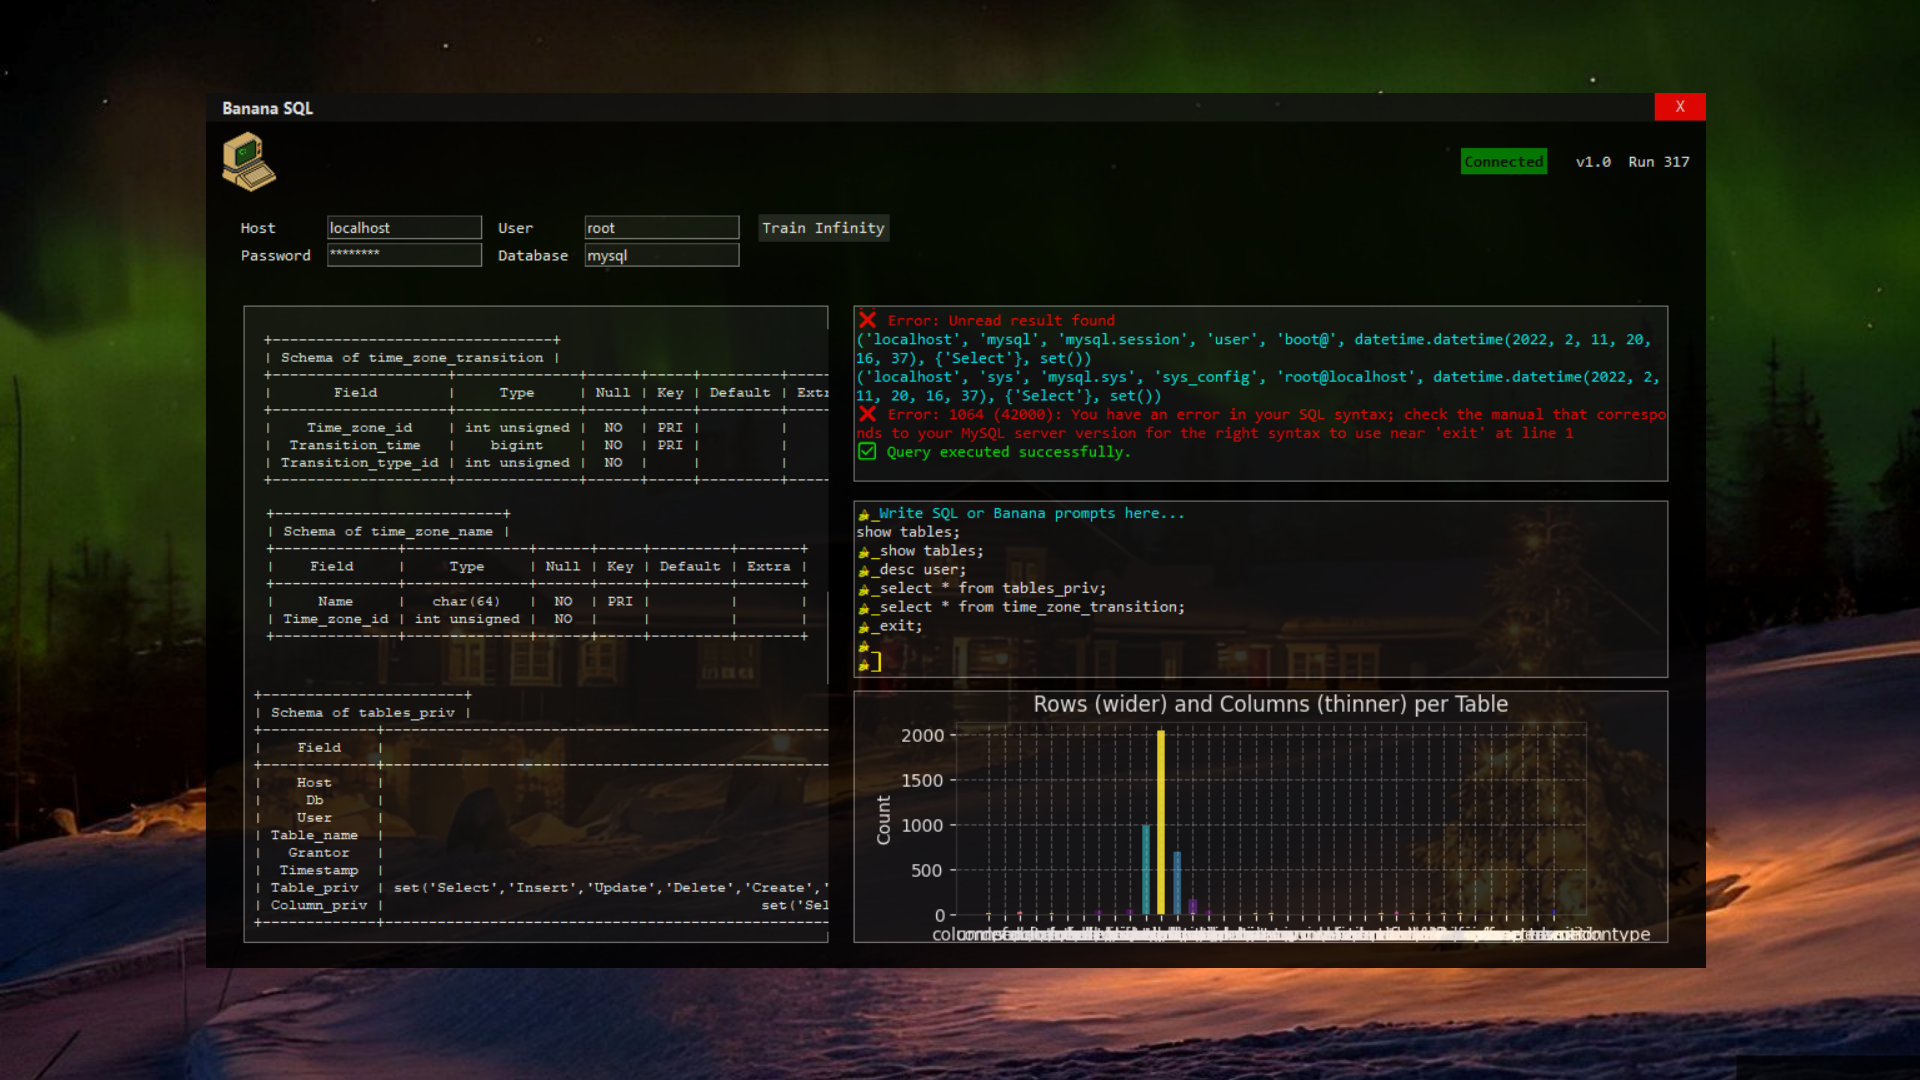
Task: Click banana icon next to 'desc user;' line
Action: click(864, 571)
